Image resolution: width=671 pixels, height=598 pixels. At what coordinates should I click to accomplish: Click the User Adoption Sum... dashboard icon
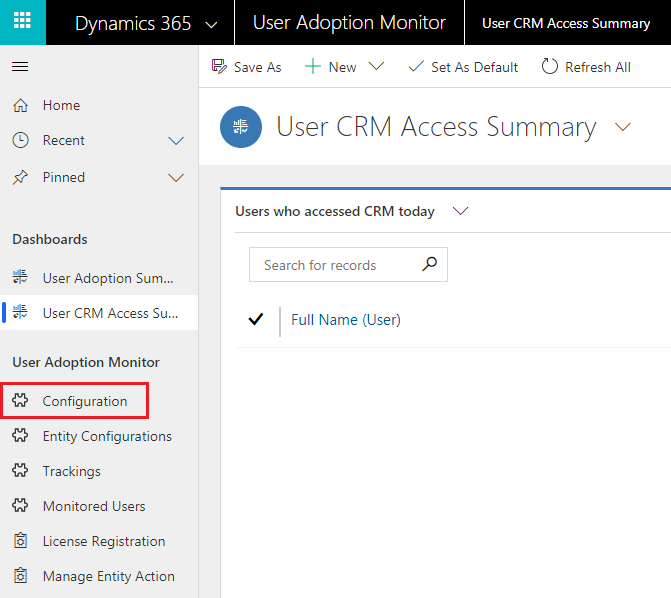(20, 277)
